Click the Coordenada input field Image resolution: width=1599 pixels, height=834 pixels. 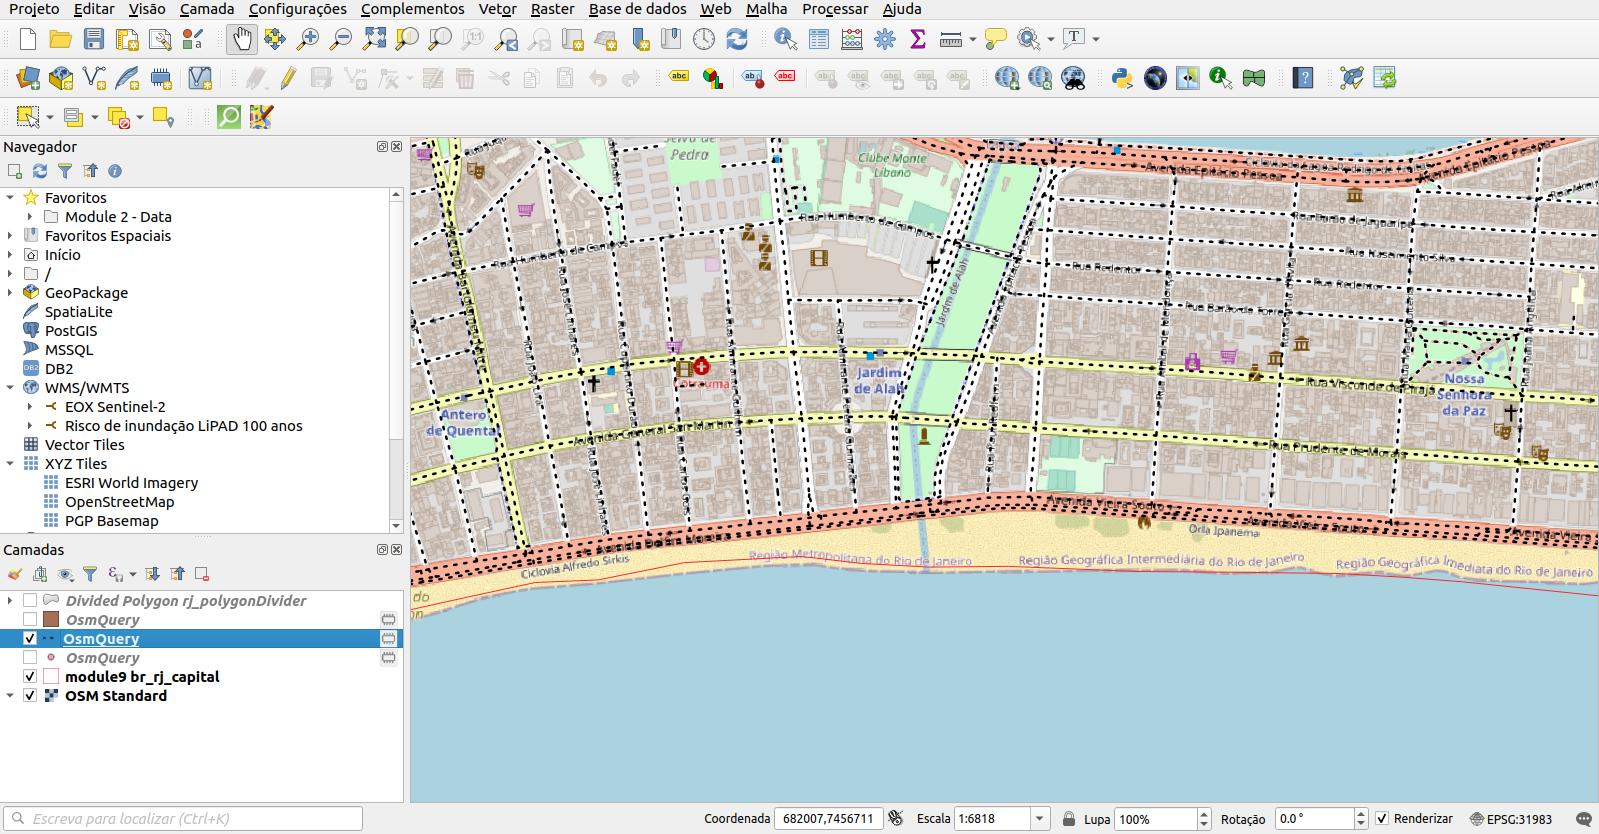829,819
